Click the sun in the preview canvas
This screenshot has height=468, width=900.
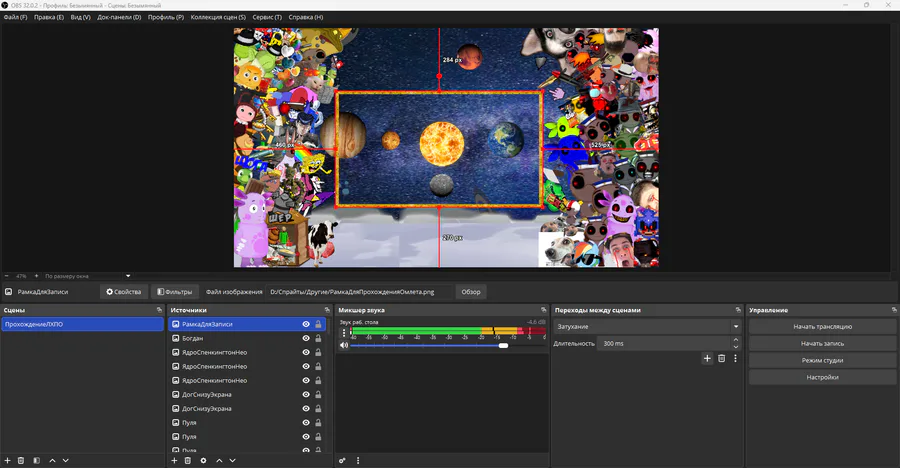pyautogui.click(x=441, y=144)
